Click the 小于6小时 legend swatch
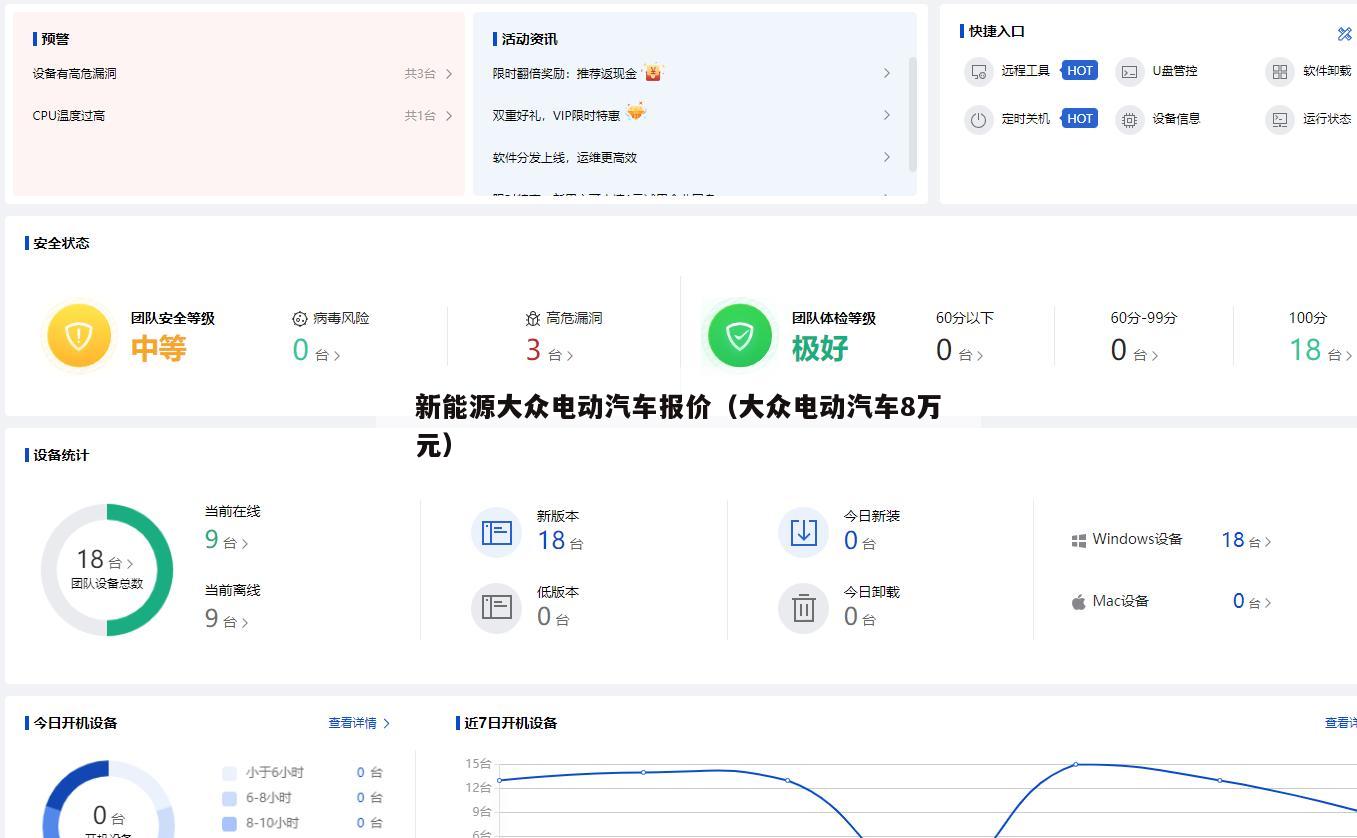Screen dimensions: 1357x838 229,773
